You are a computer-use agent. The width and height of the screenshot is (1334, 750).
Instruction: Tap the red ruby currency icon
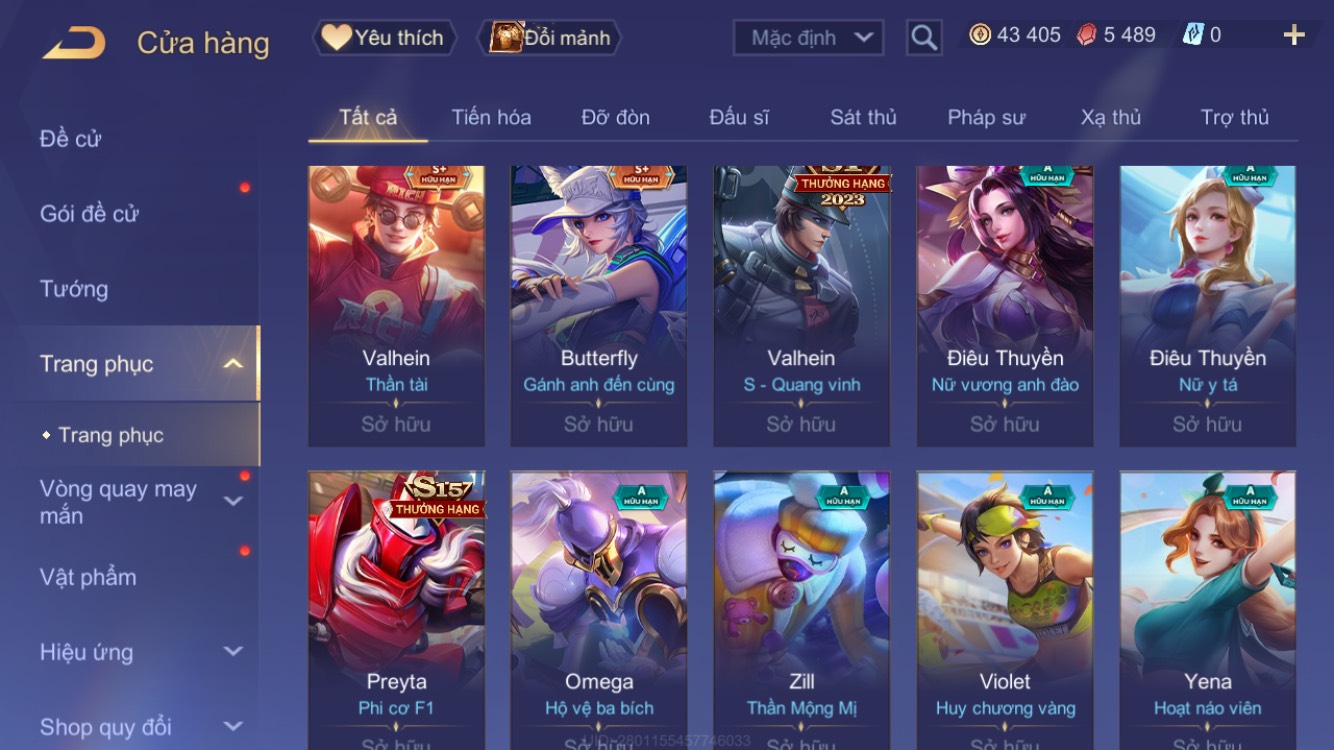point(1087,35)
